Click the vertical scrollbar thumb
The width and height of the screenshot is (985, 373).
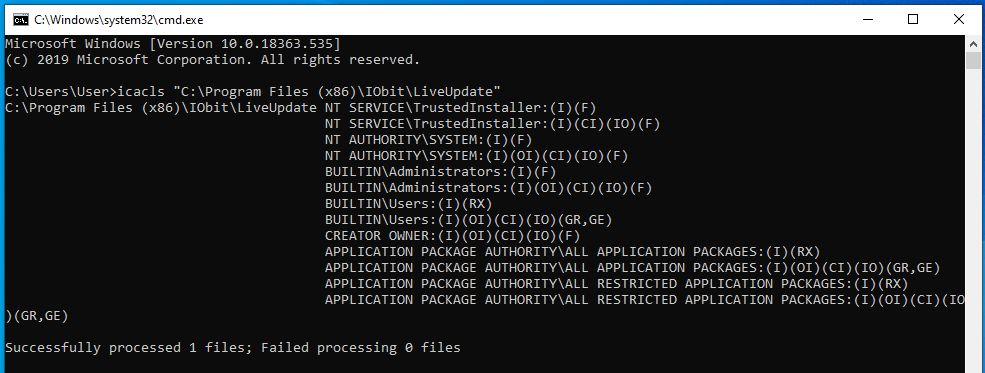pos(973,61)
